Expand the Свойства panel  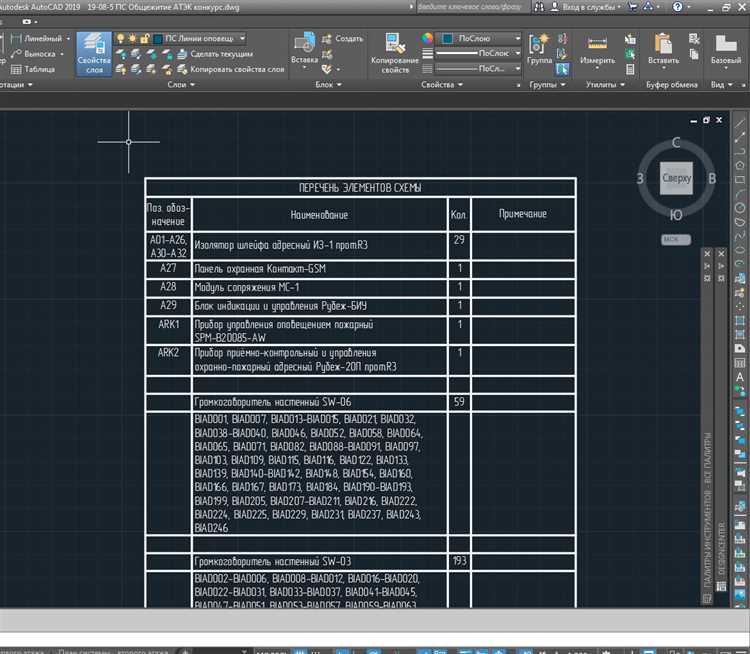(x=442, y=85)
